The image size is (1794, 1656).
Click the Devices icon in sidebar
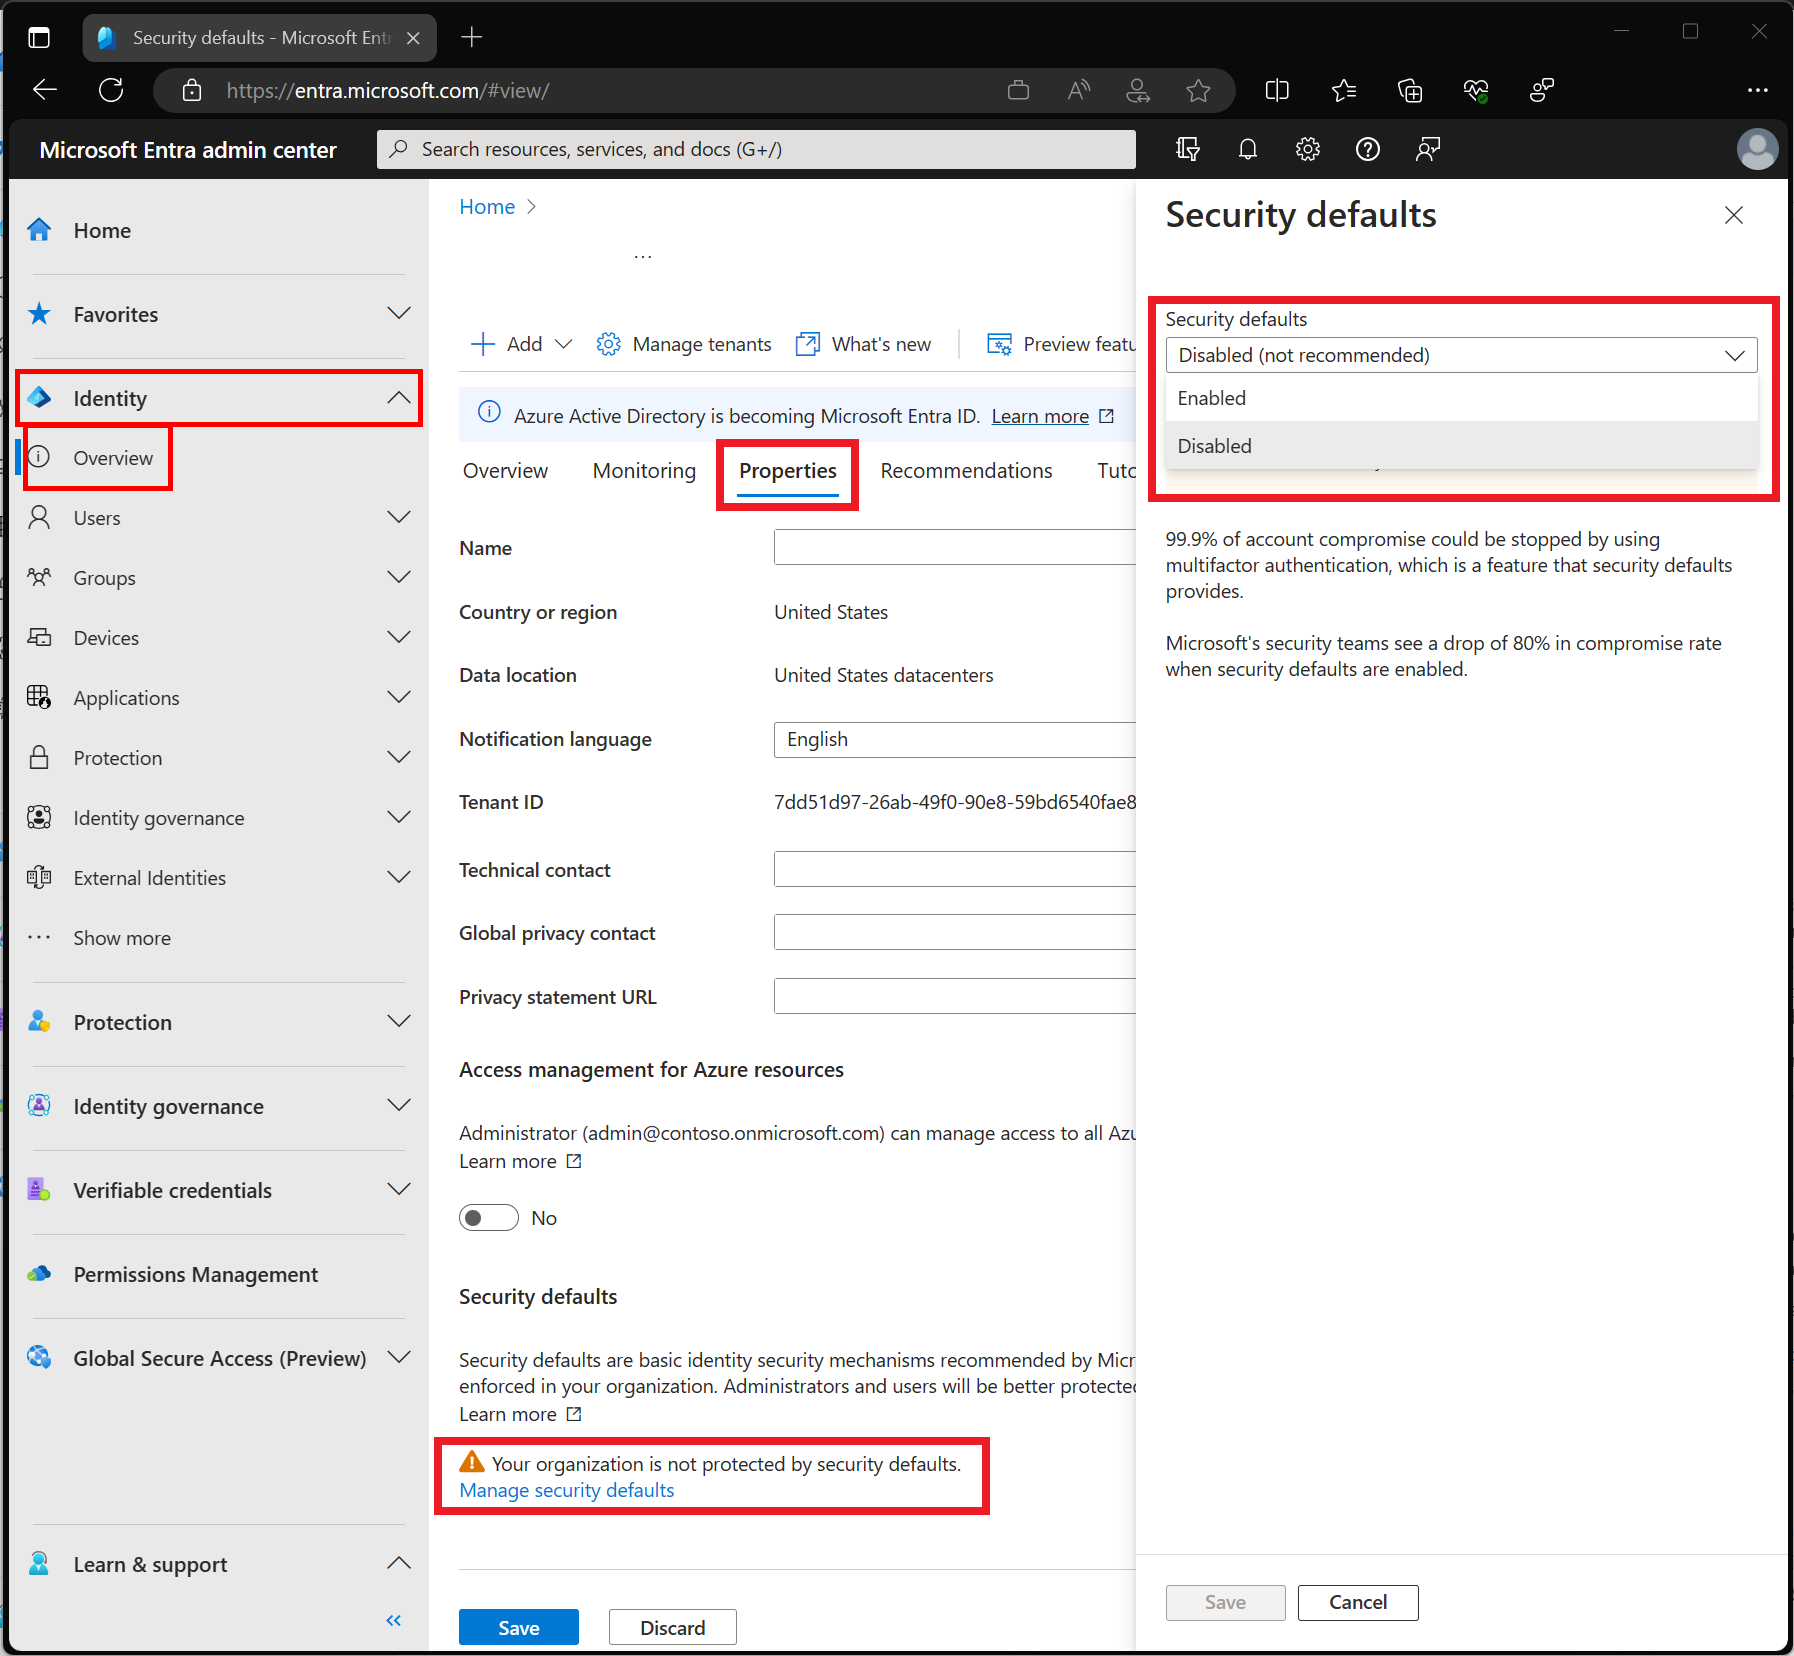pyautogui.click(x=39, y=637)
